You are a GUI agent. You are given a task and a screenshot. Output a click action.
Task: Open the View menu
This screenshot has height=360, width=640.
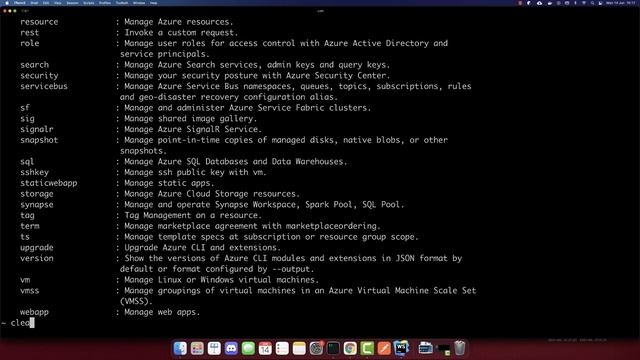[58, 3]
